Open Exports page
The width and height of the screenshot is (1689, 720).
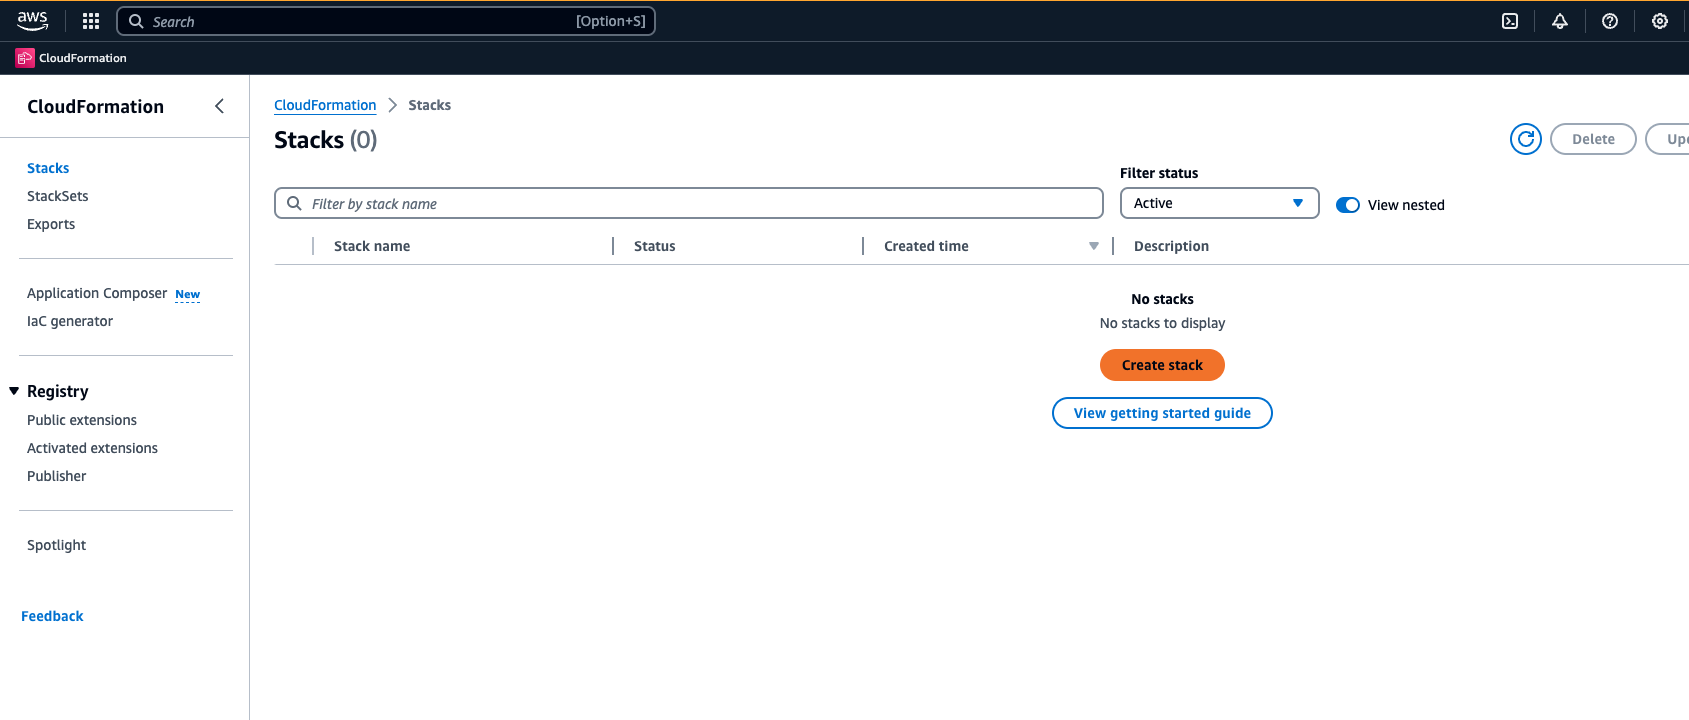(x=51, y=224)
